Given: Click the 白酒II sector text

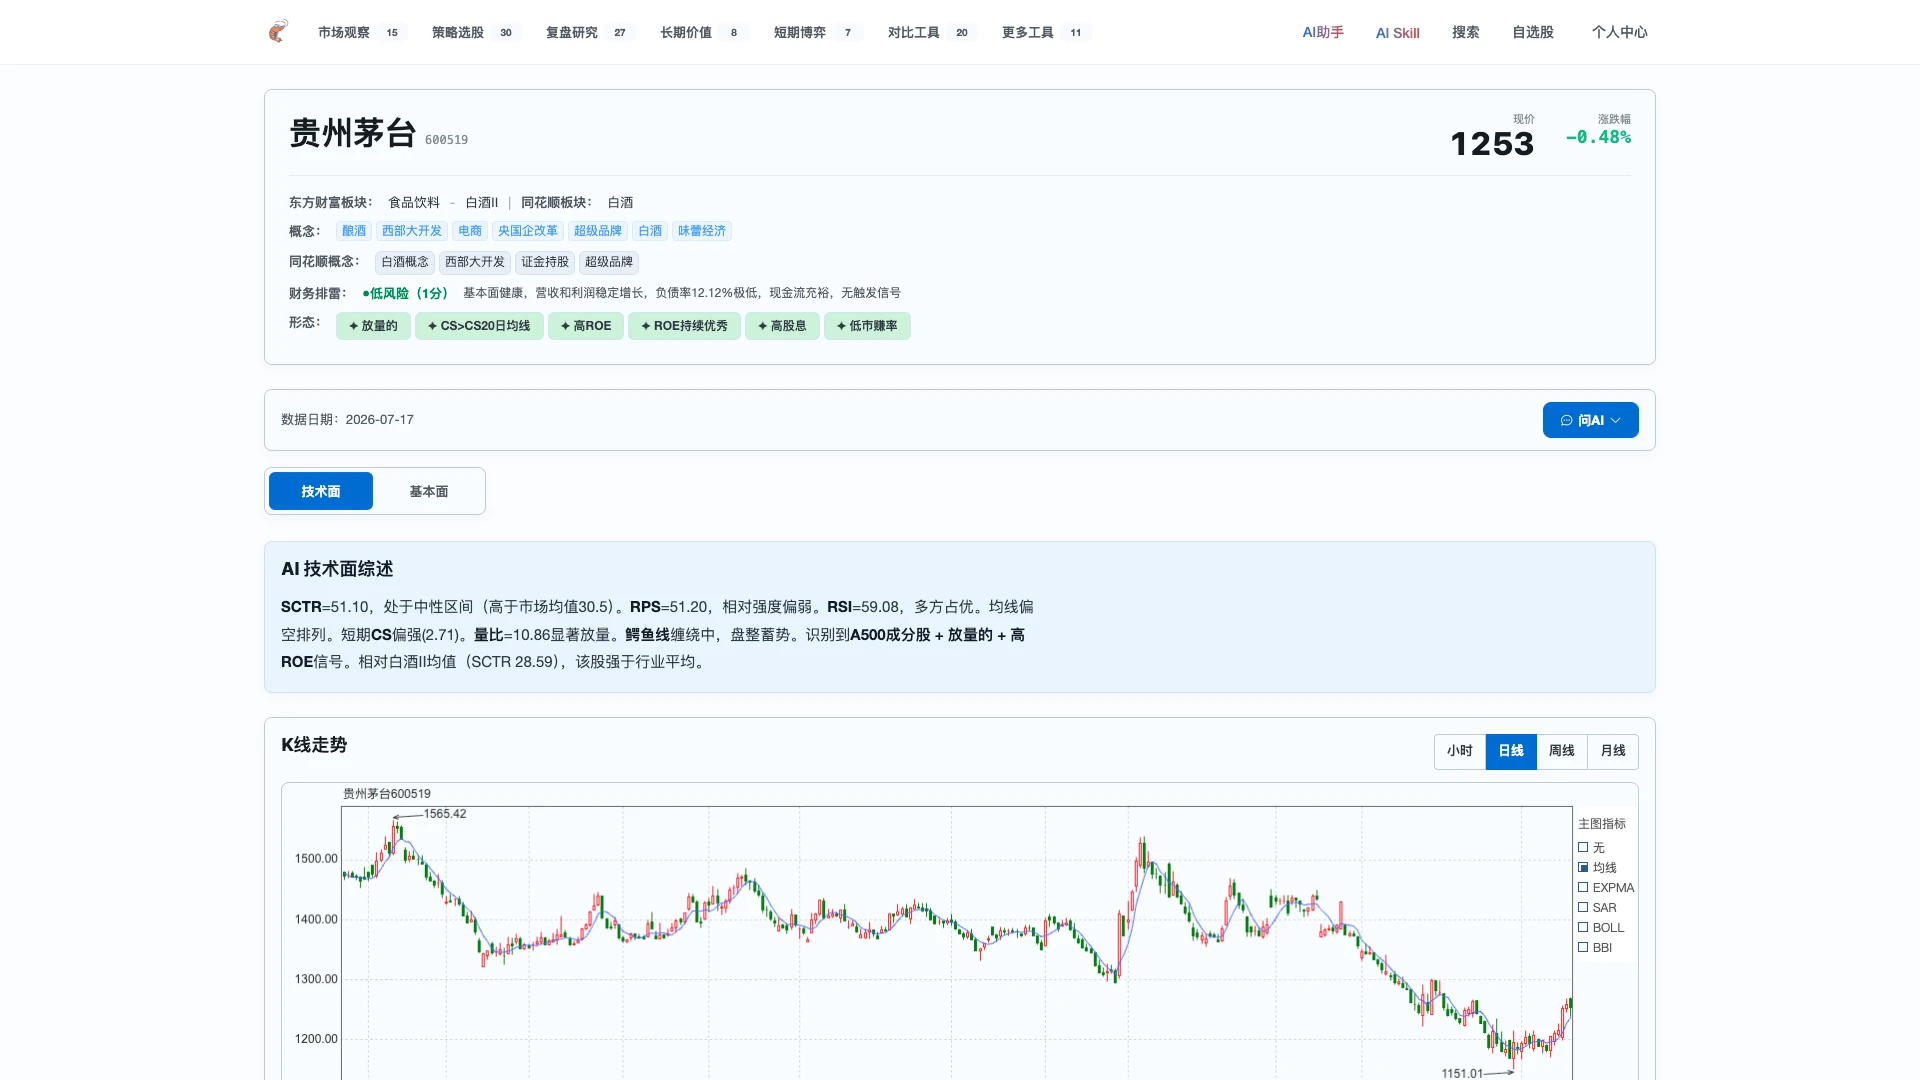Looking at the screenshot, I should [x=481, y=203].
